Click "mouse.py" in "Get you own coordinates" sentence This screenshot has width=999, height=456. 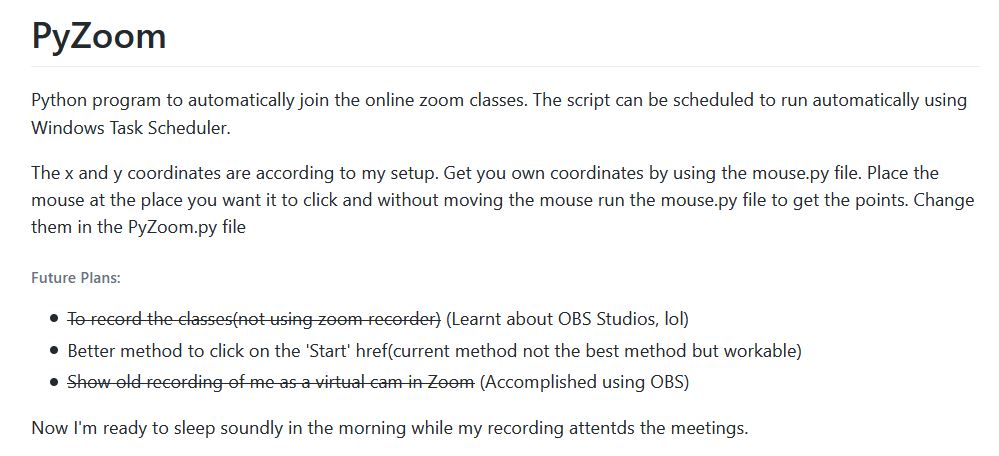tap(789, 173)
